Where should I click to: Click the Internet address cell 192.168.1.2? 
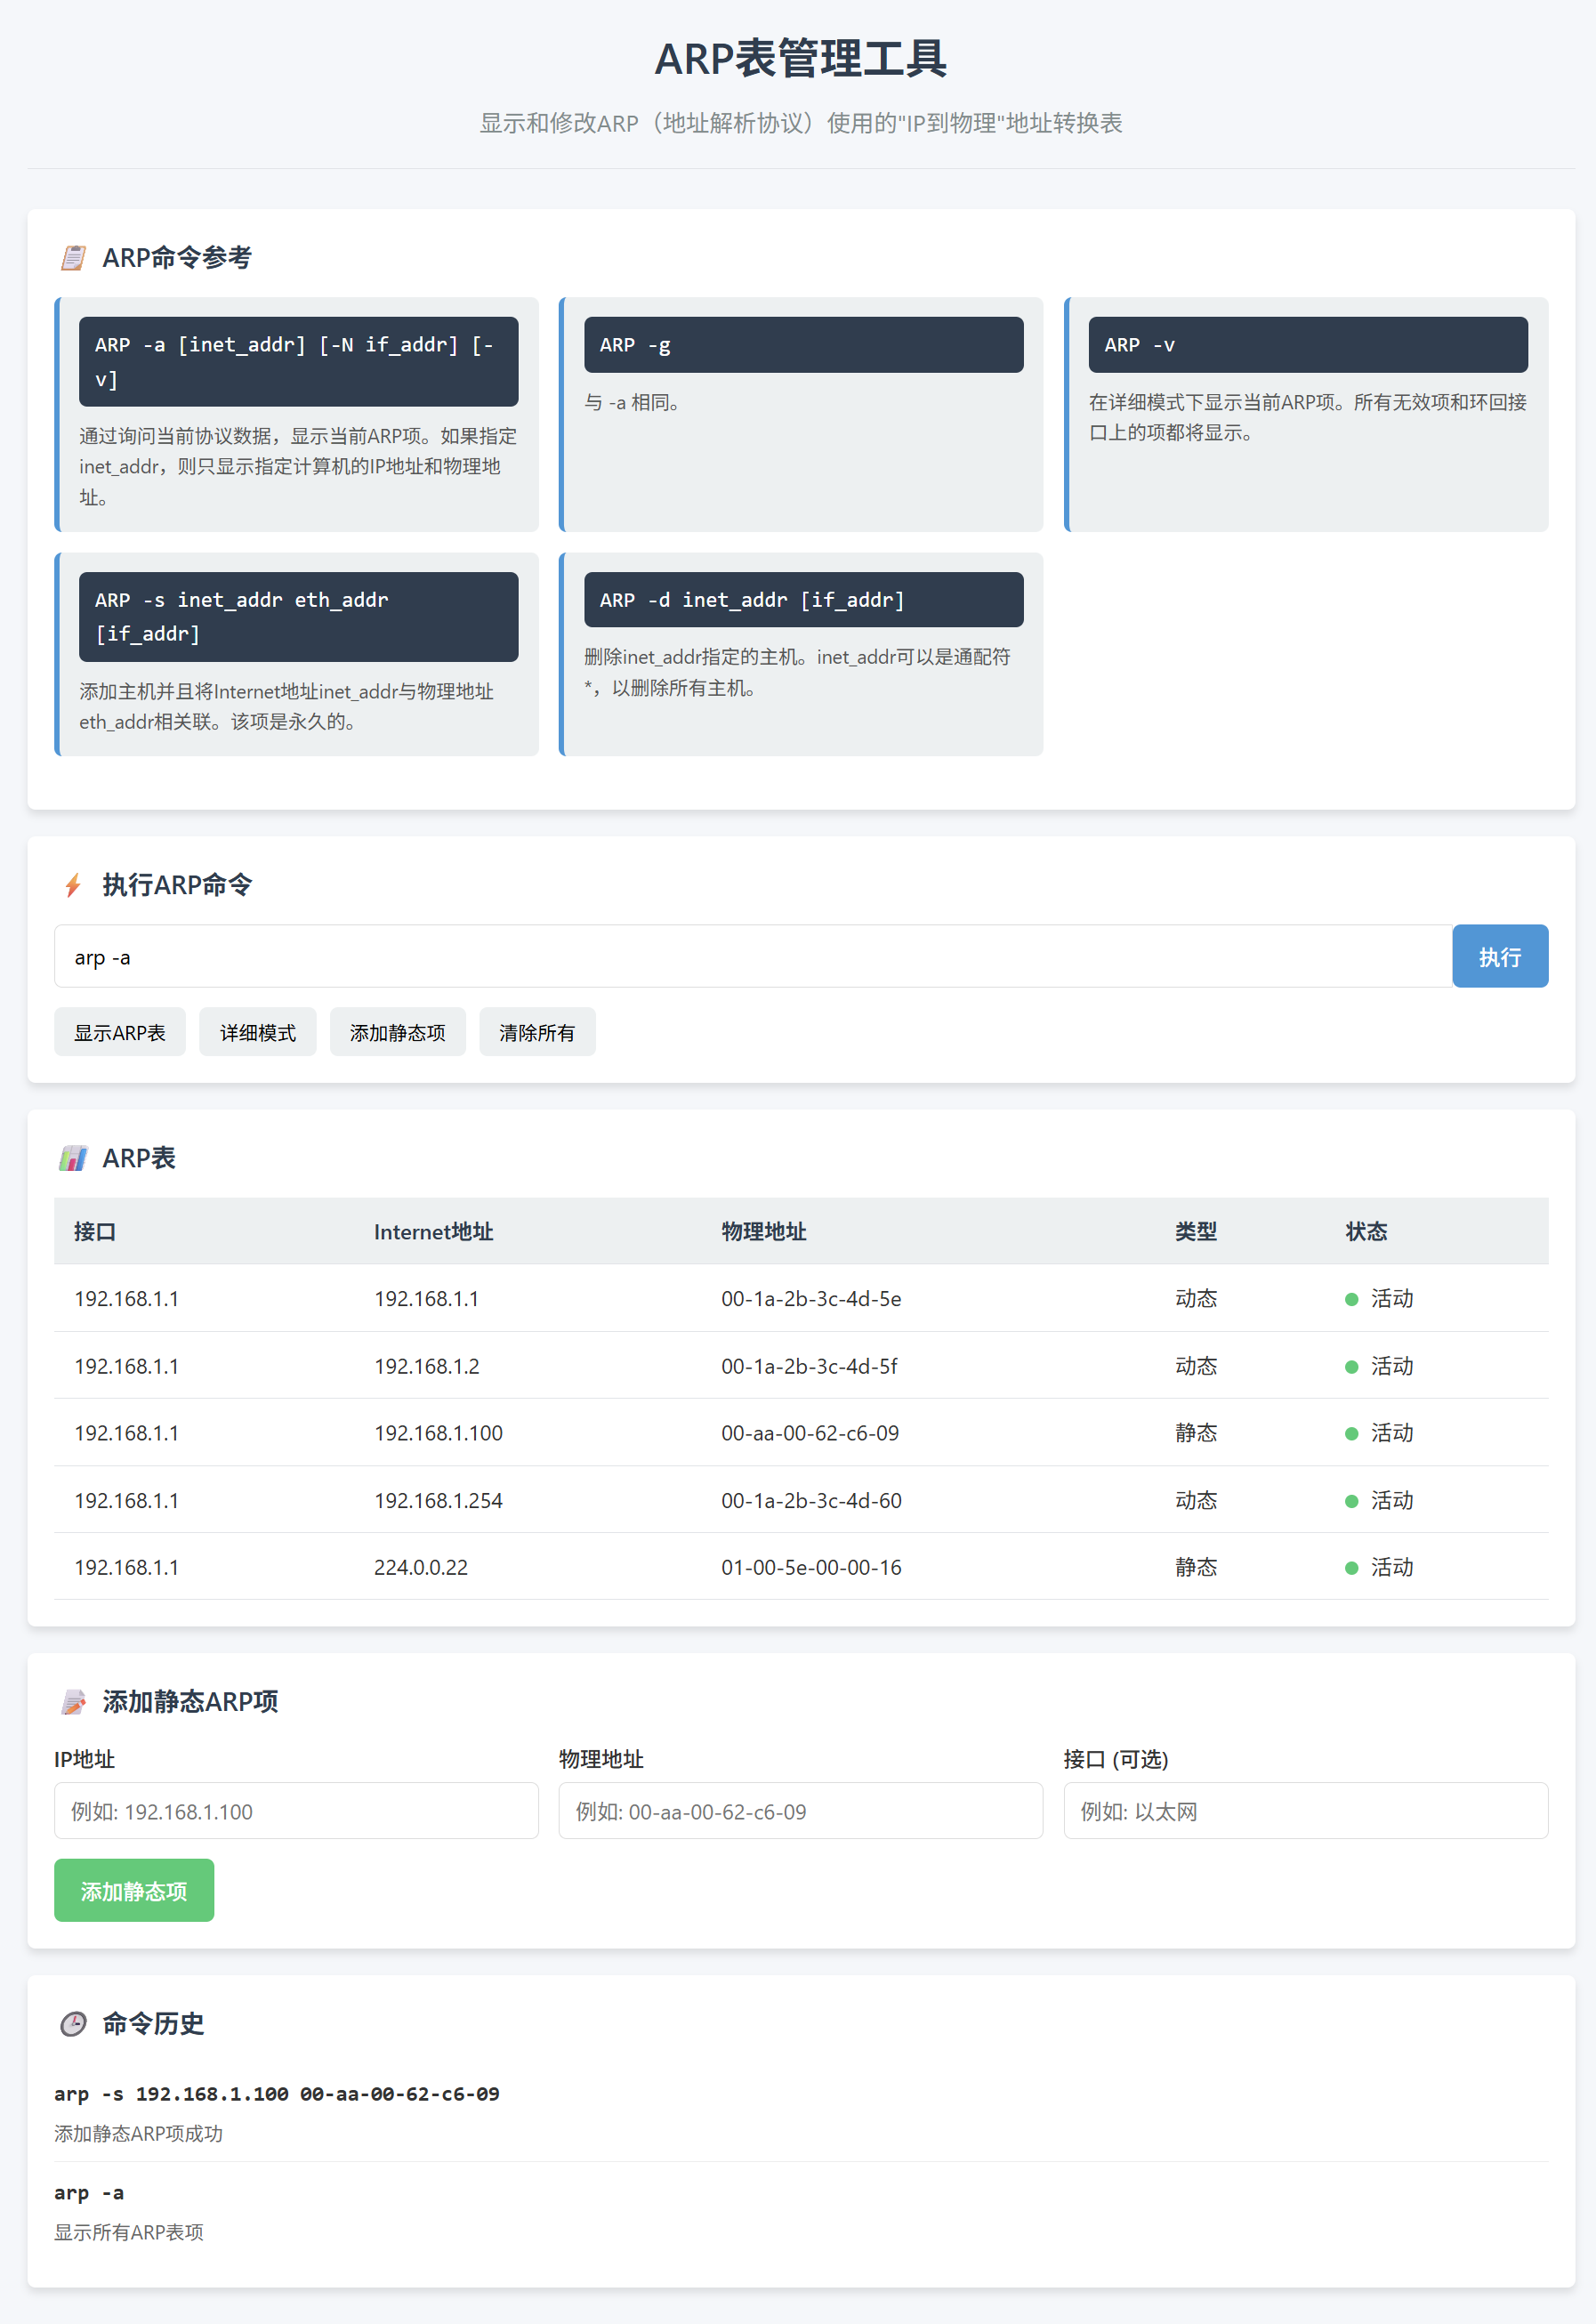[427, 1366]
